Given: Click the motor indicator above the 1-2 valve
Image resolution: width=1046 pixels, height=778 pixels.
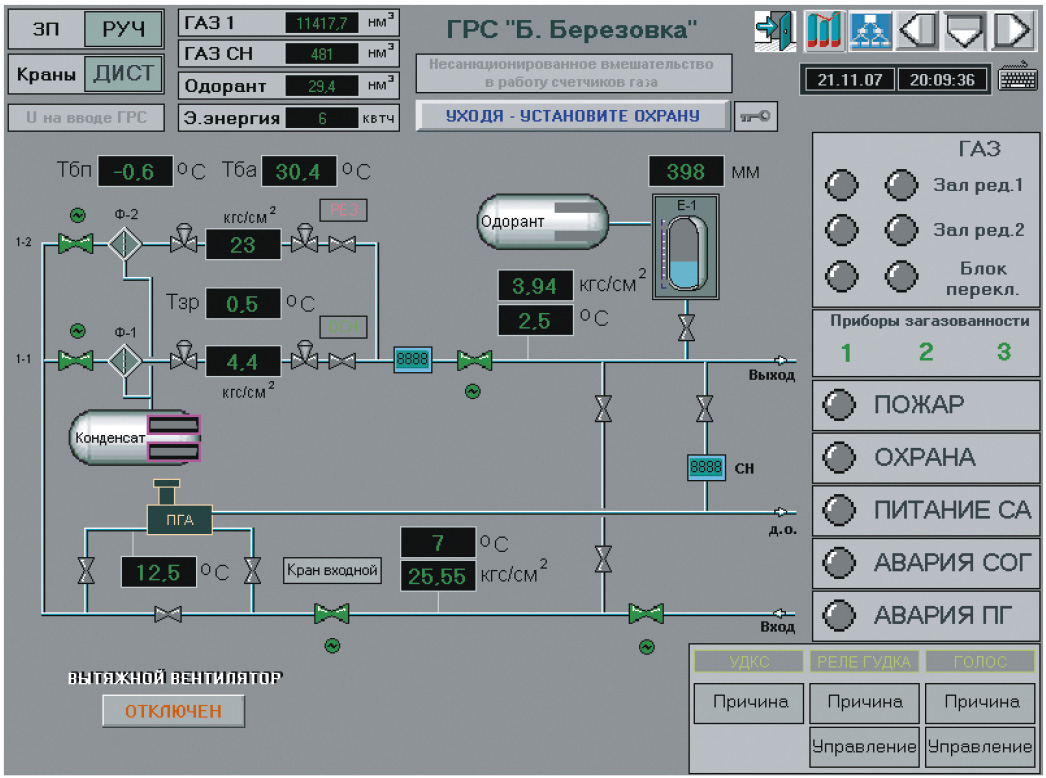Looking at the screenshot, I should coord(77,215).
